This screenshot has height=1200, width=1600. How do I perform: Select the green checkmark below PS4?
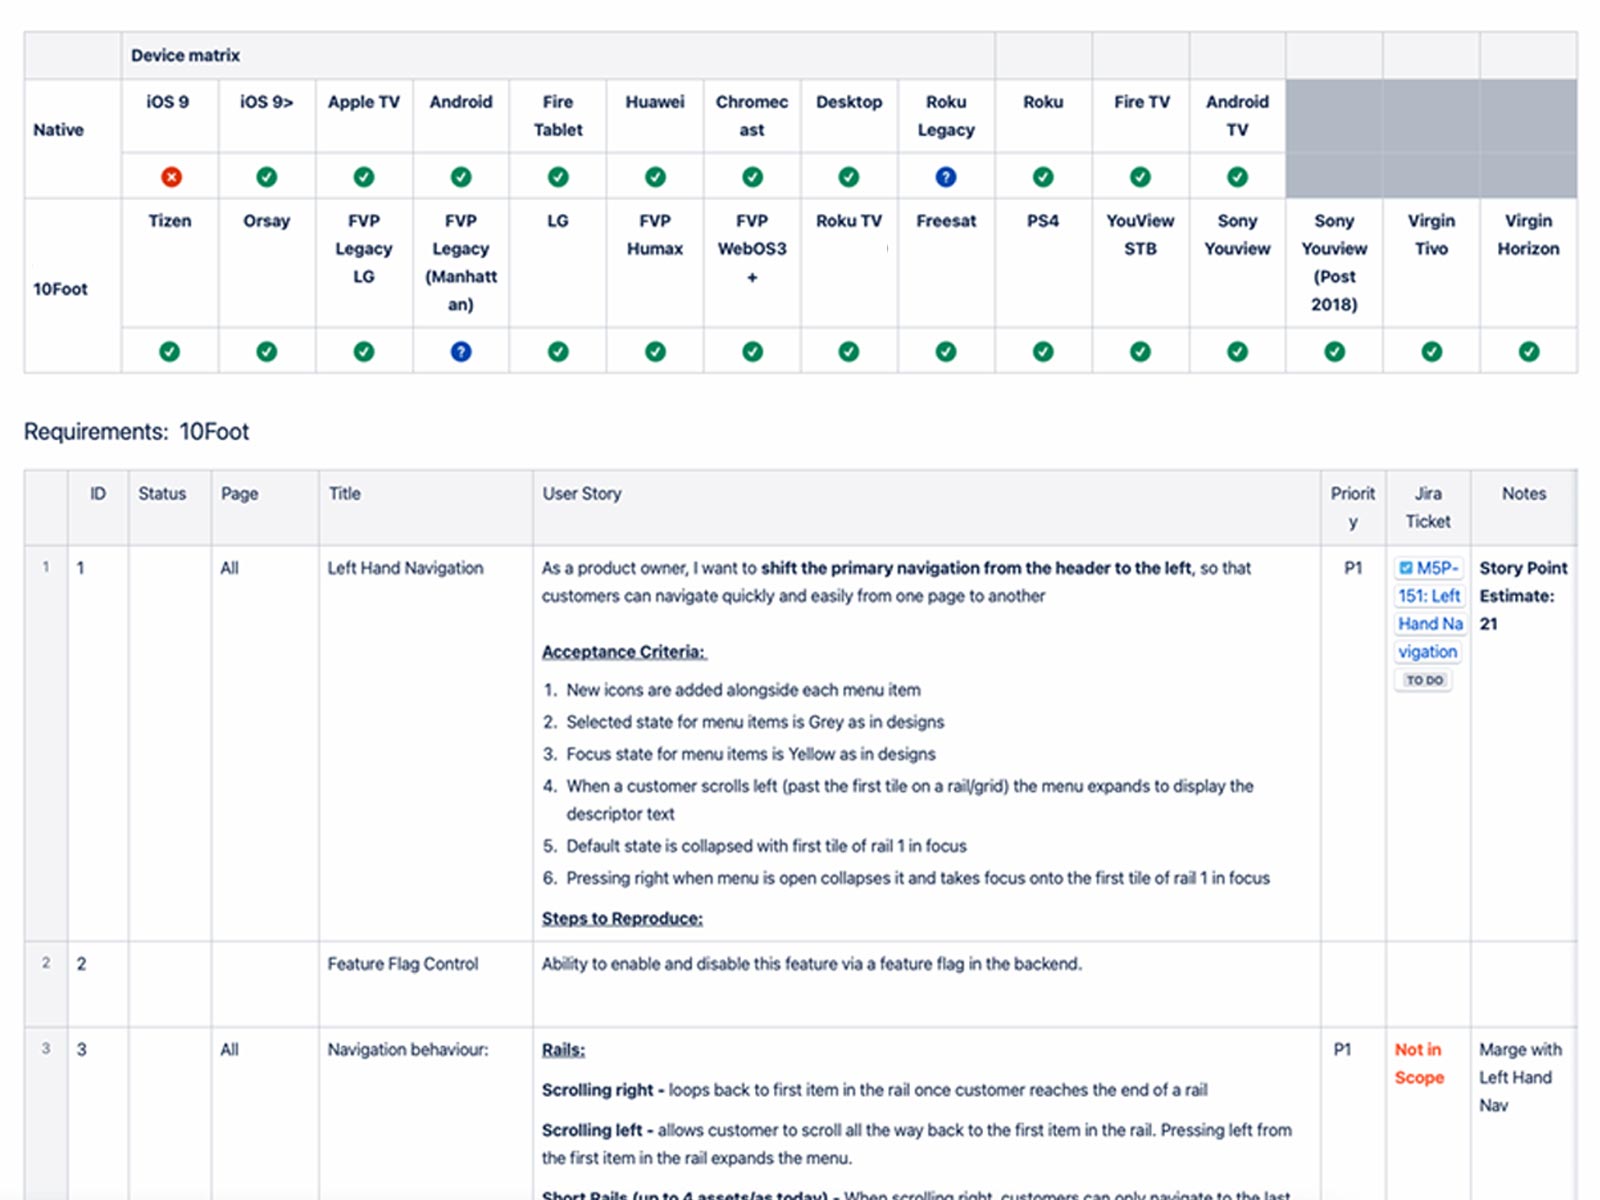pos(1042,351)
